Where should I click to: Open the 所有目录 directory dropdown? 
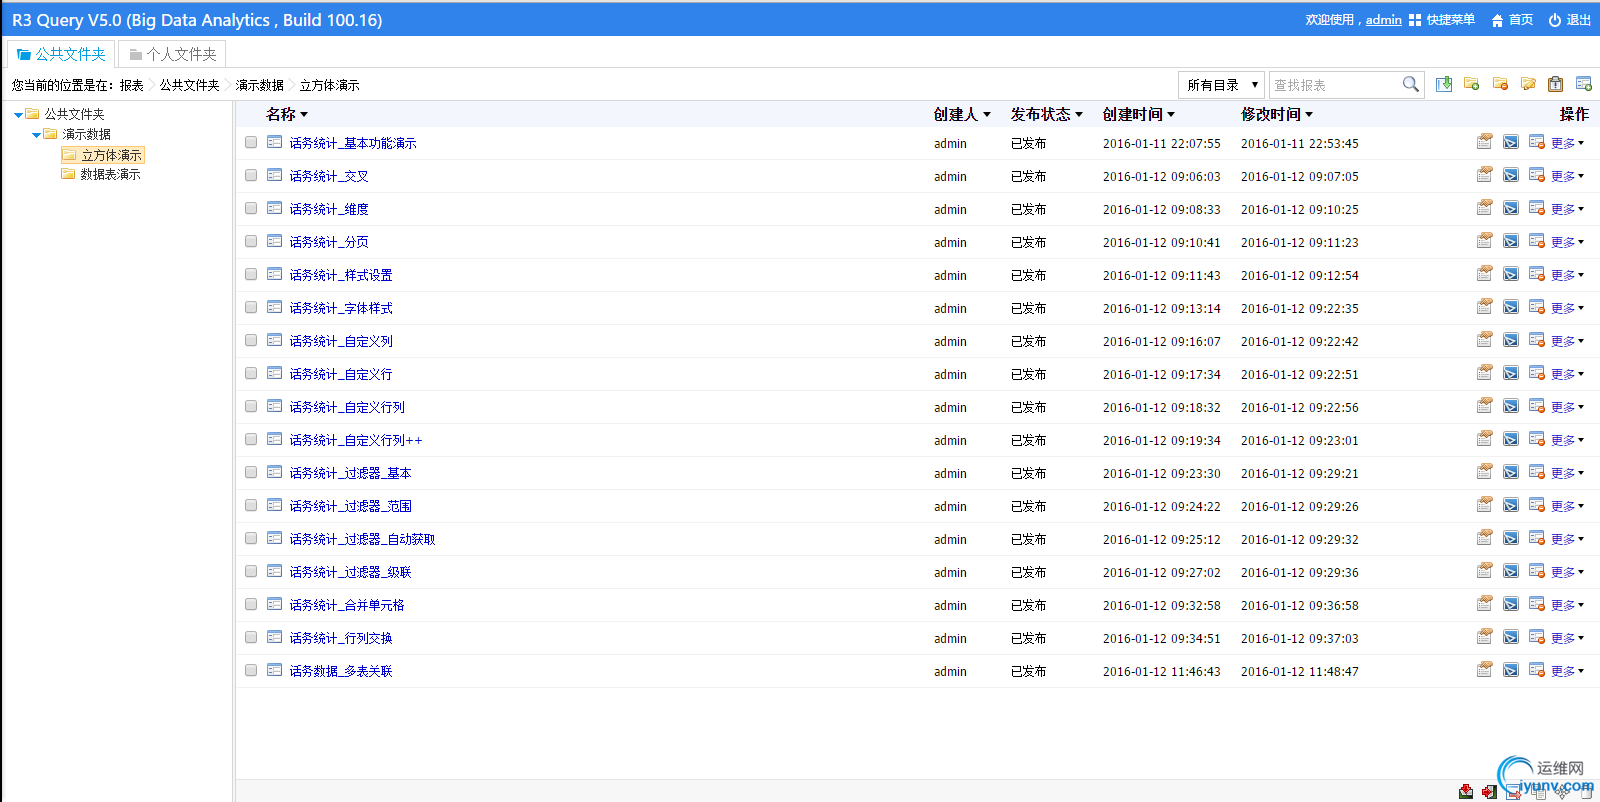coord(1221,85)
